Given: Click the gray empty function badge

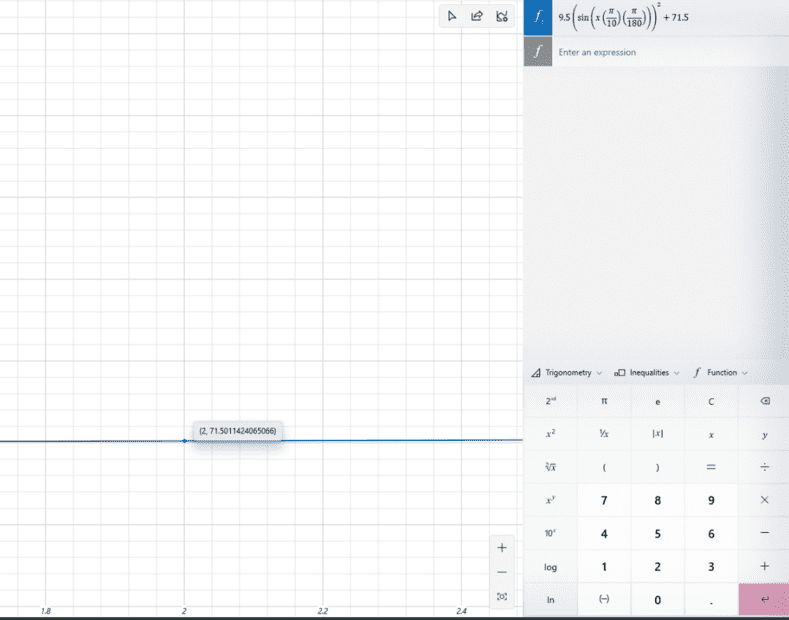Looking at the screenshot, I should 538,51.
